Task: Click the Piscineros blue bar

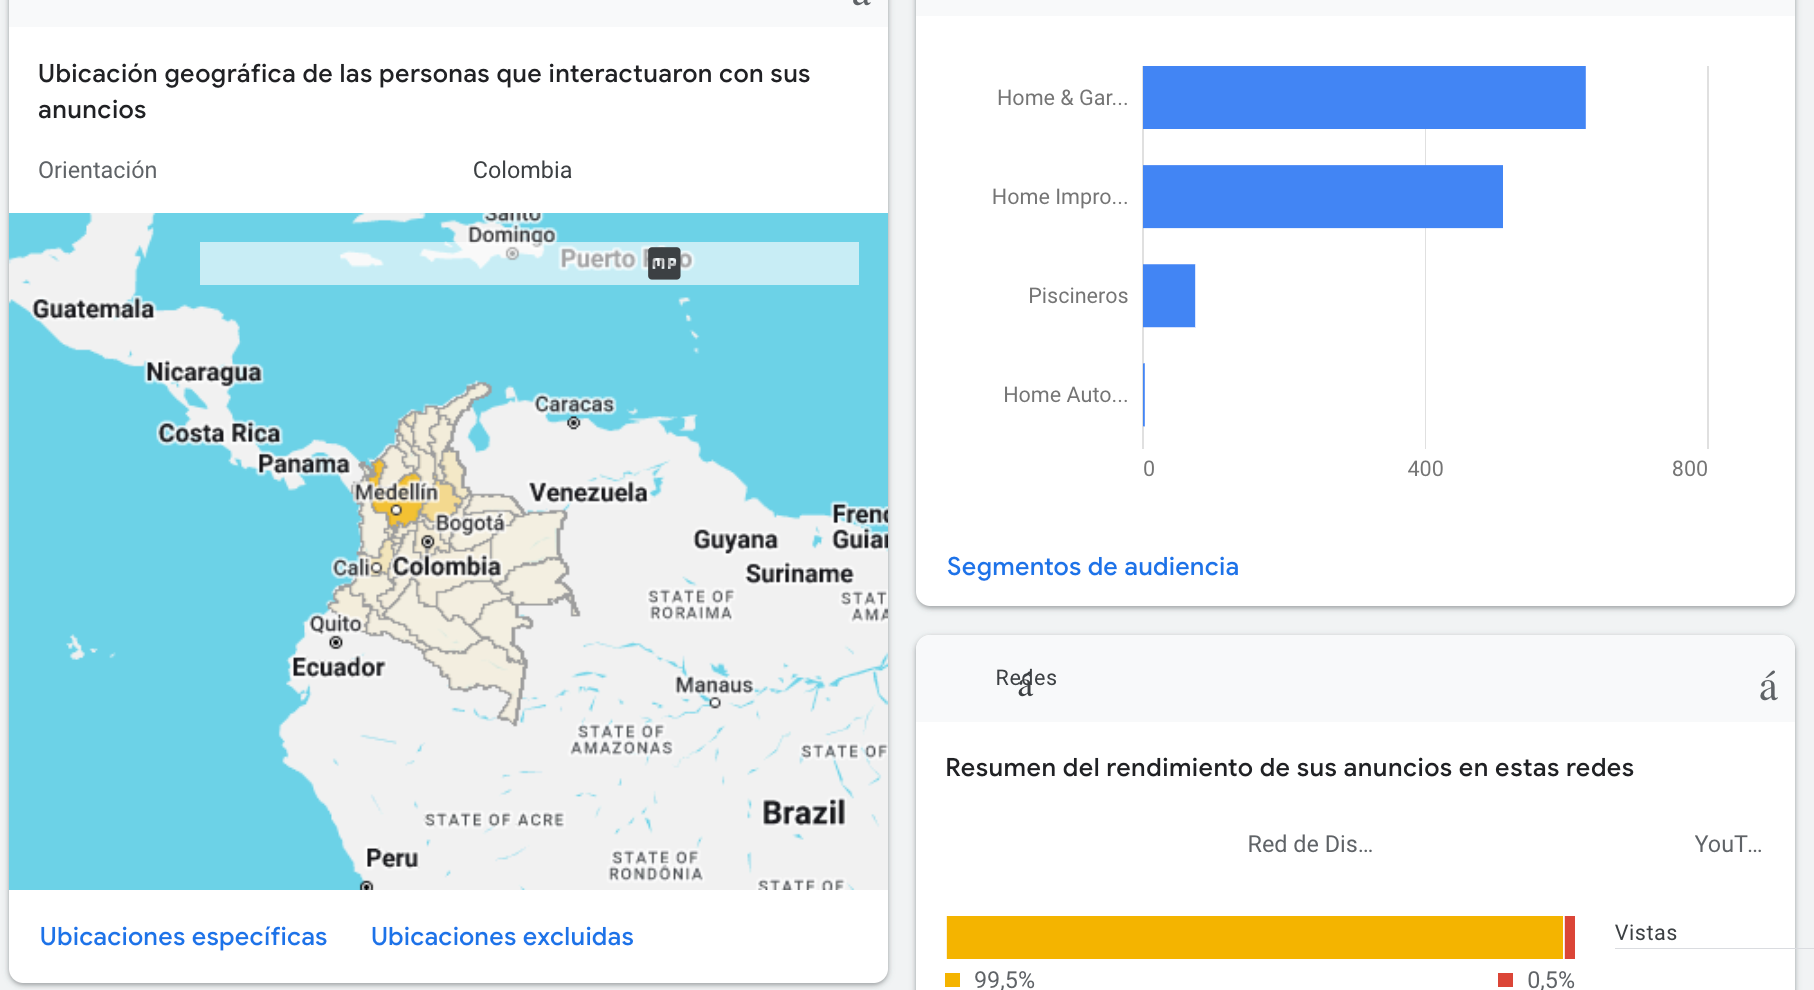Action: point(1169,295)
